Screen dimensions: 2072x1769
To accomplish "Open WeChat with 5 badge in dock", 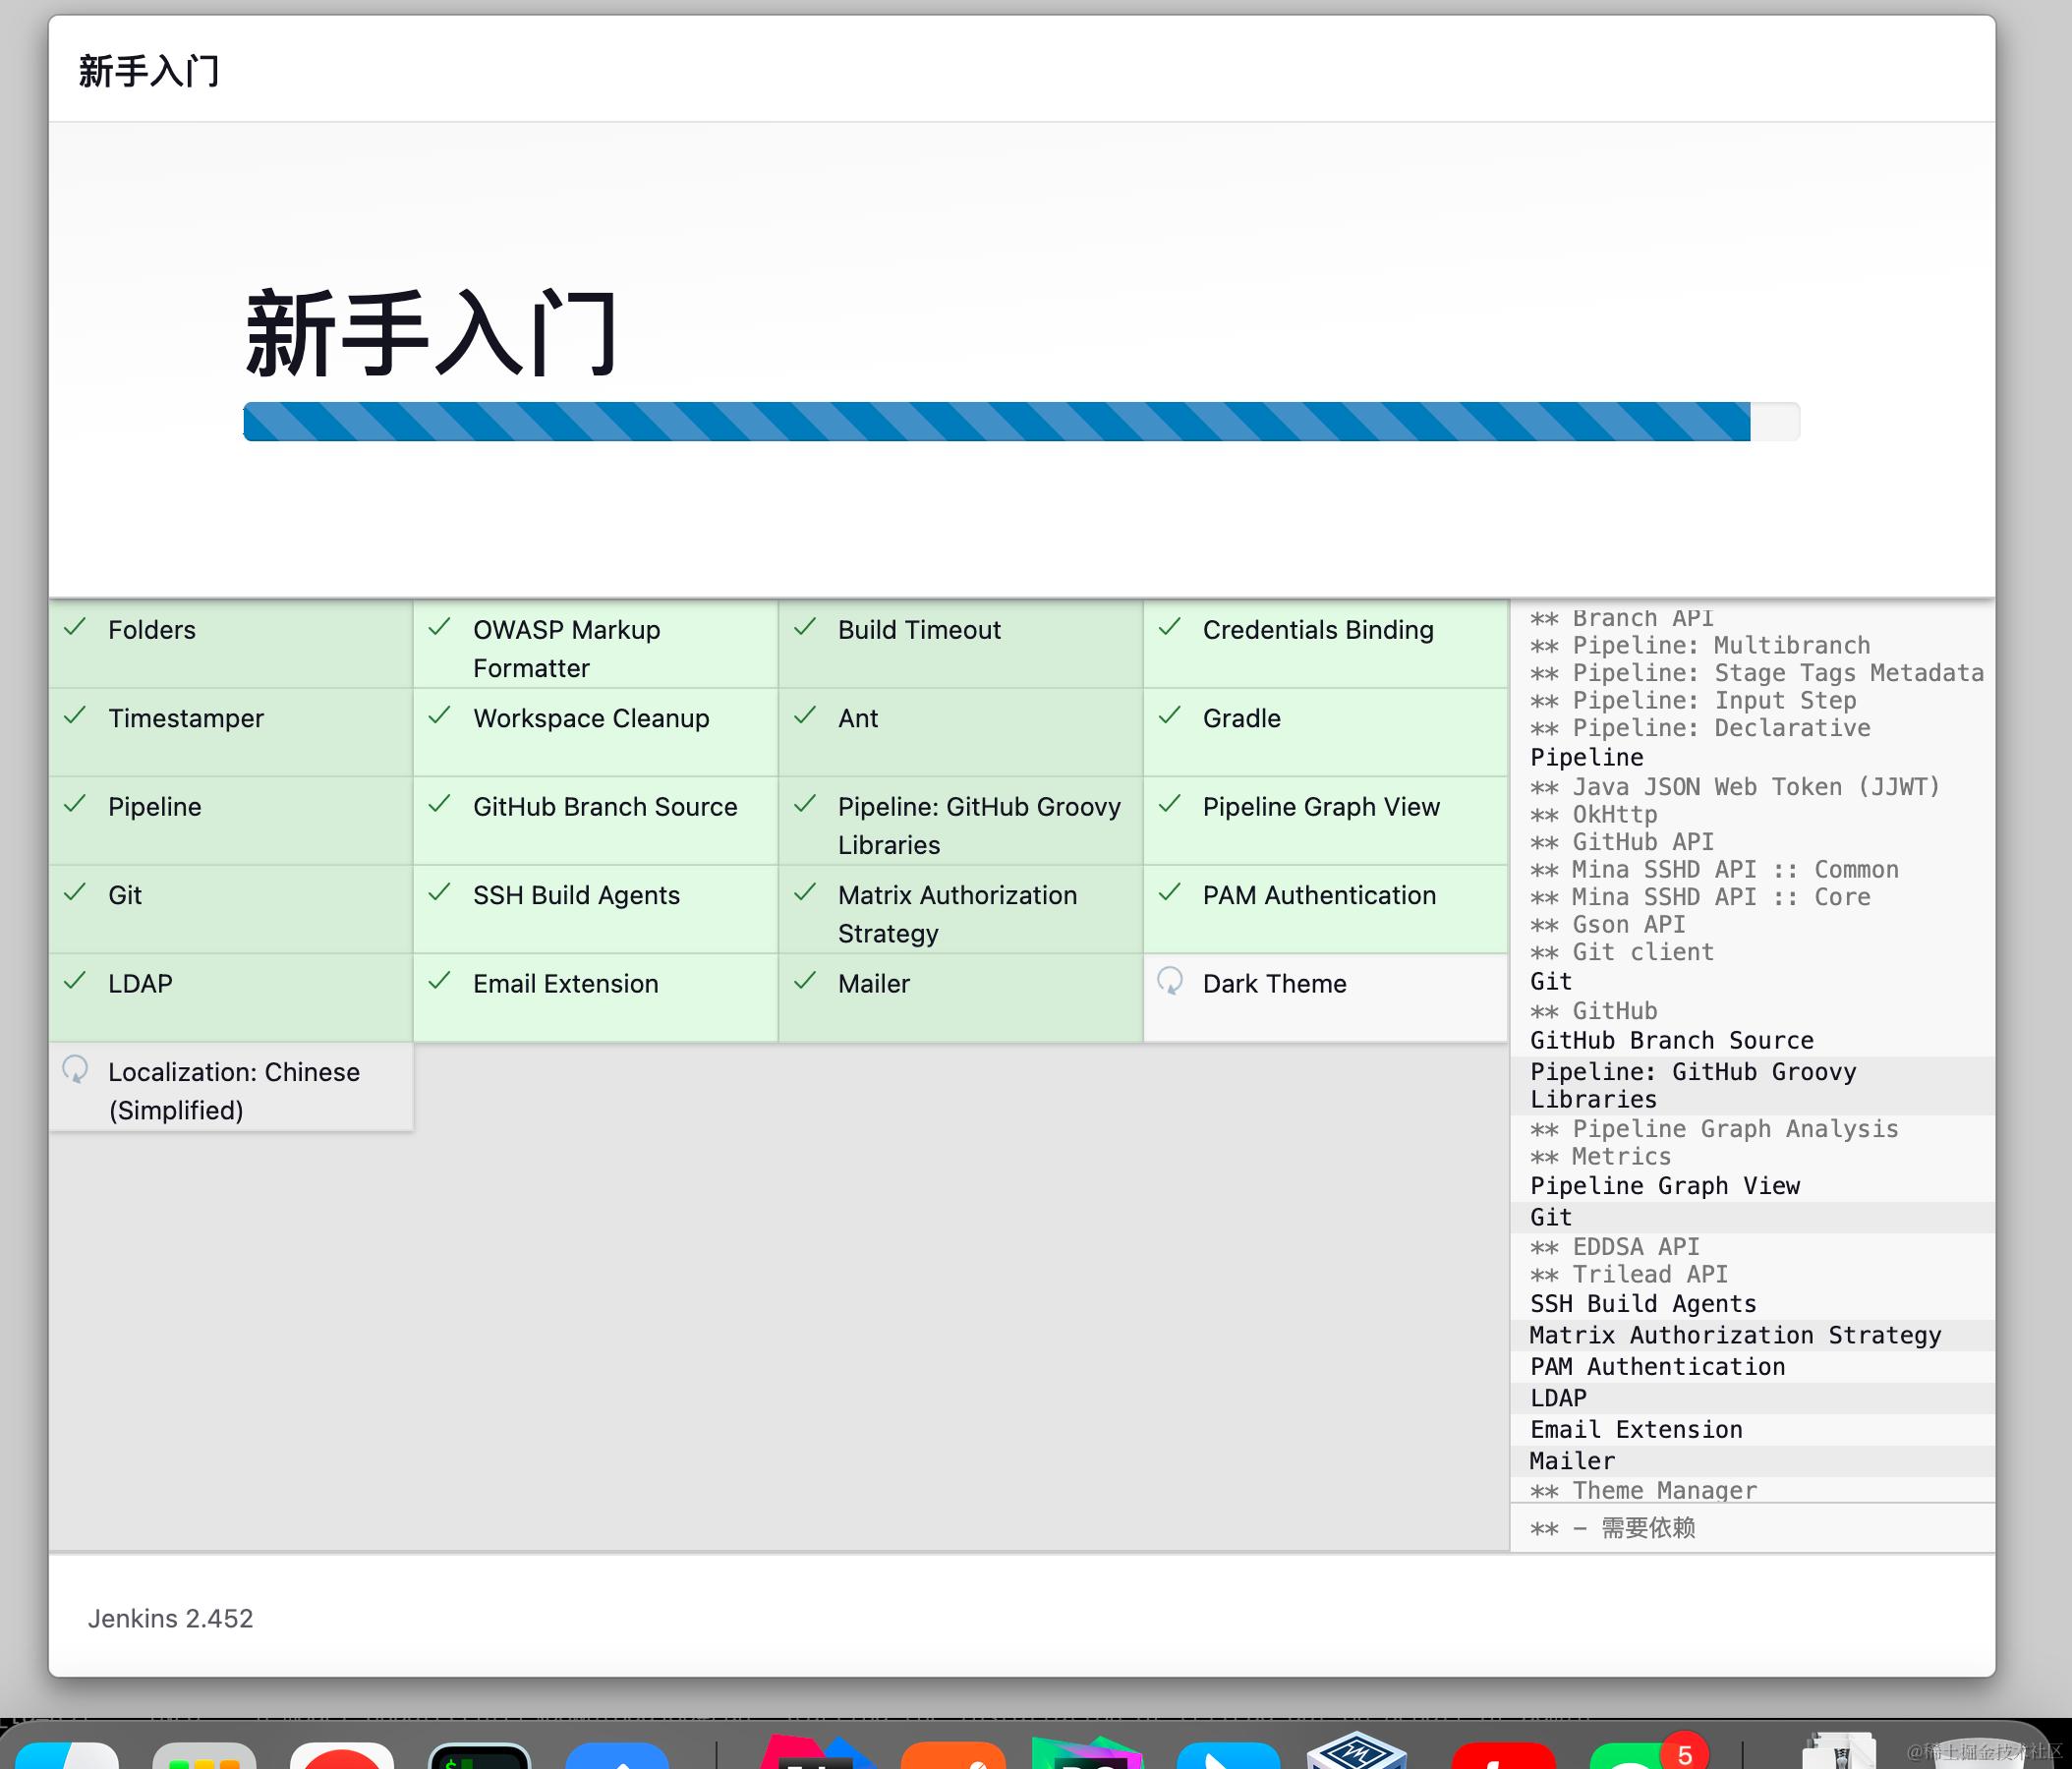I will (1638, 1756).
